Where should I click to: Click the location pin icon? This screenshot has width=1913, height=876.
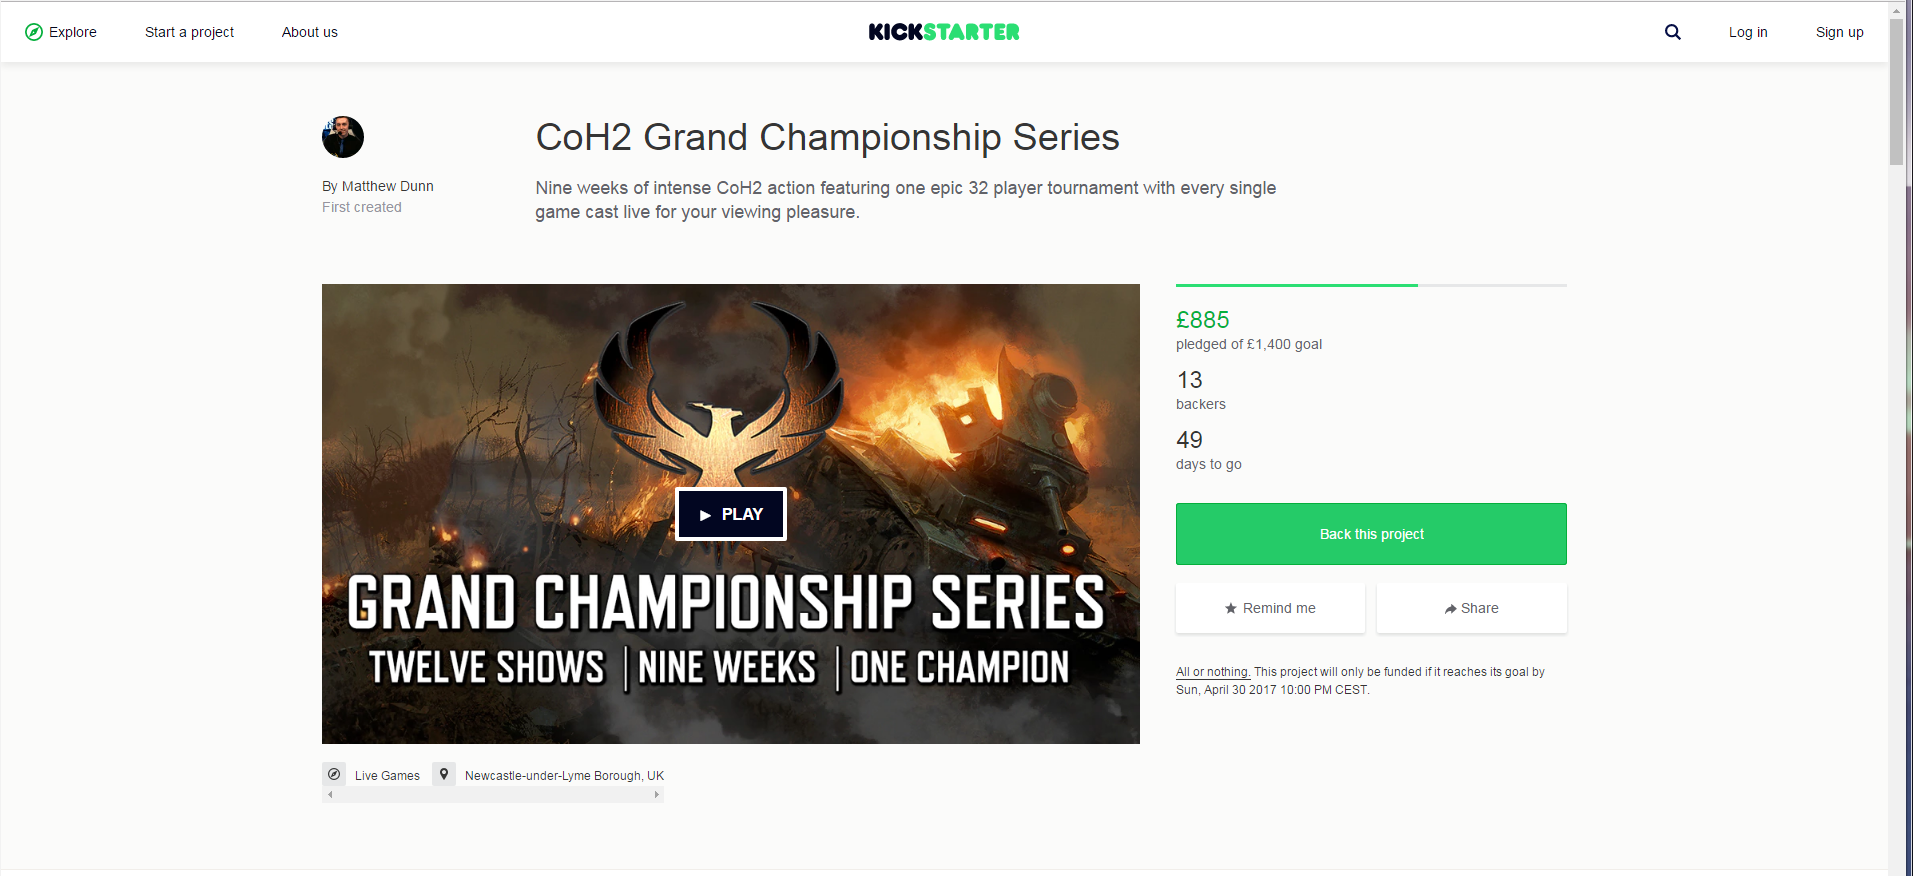pos(444,775)
